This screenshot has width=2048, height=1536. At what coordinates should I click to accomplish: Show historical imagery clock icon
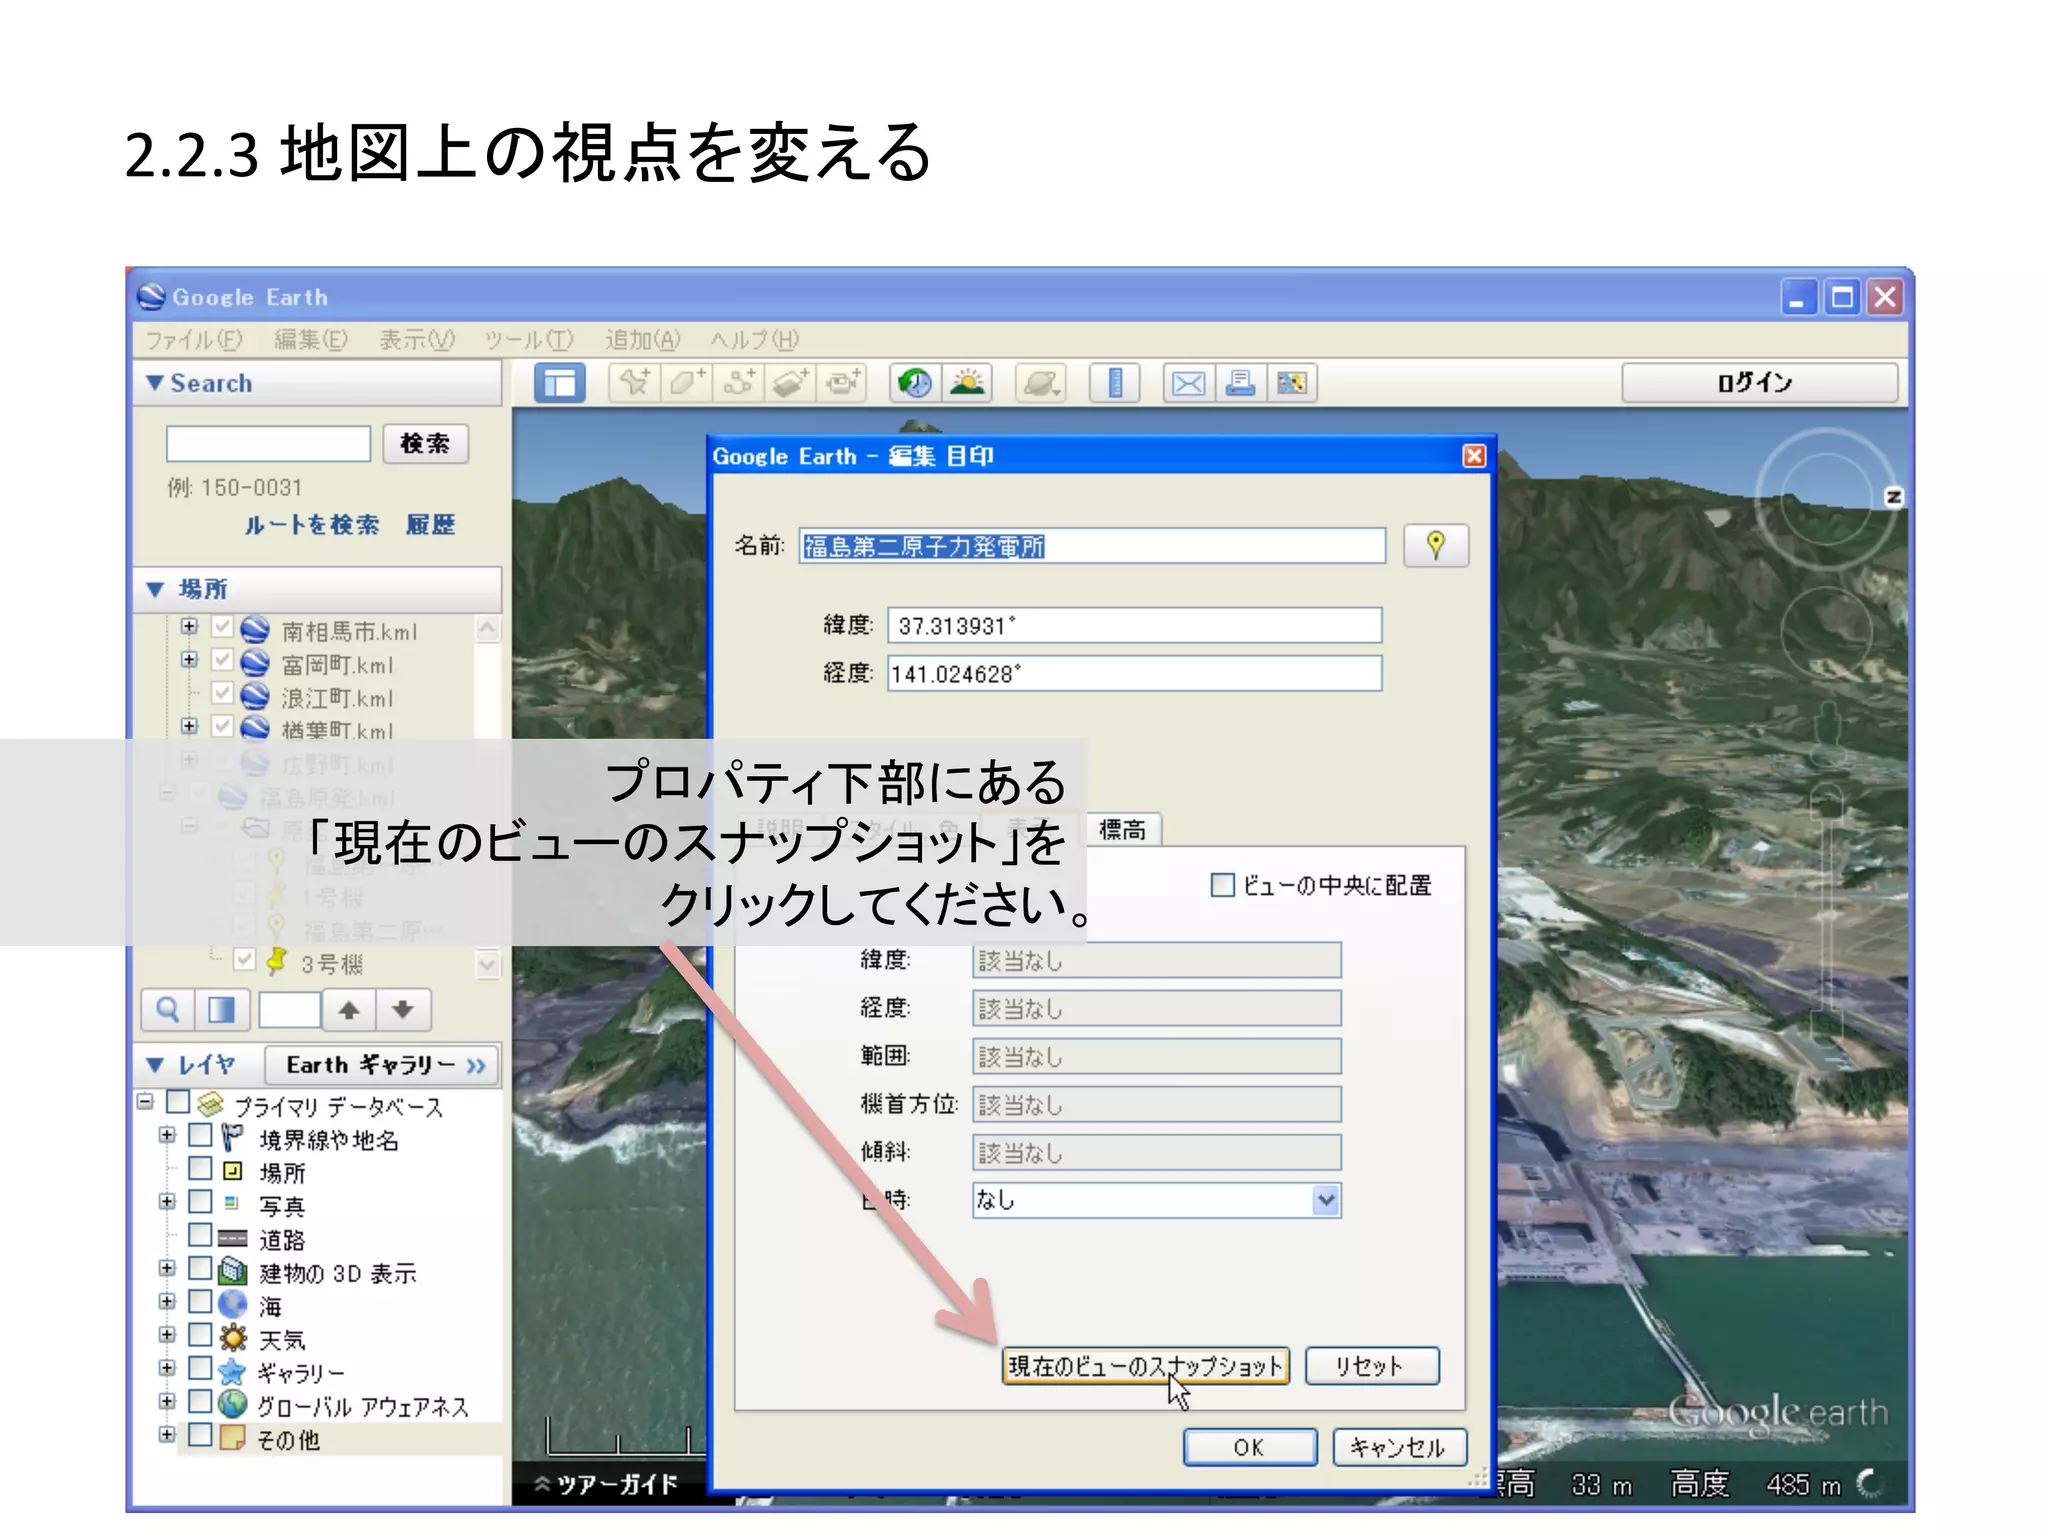click(914, 383)
